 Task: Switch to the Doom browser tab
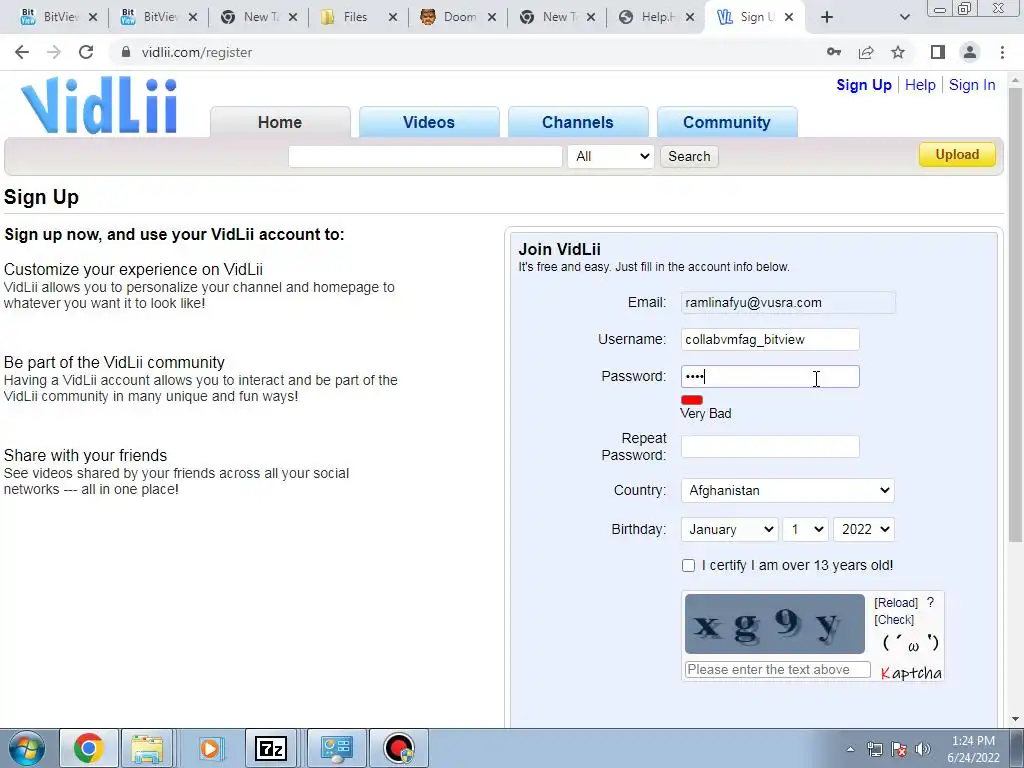457,17
